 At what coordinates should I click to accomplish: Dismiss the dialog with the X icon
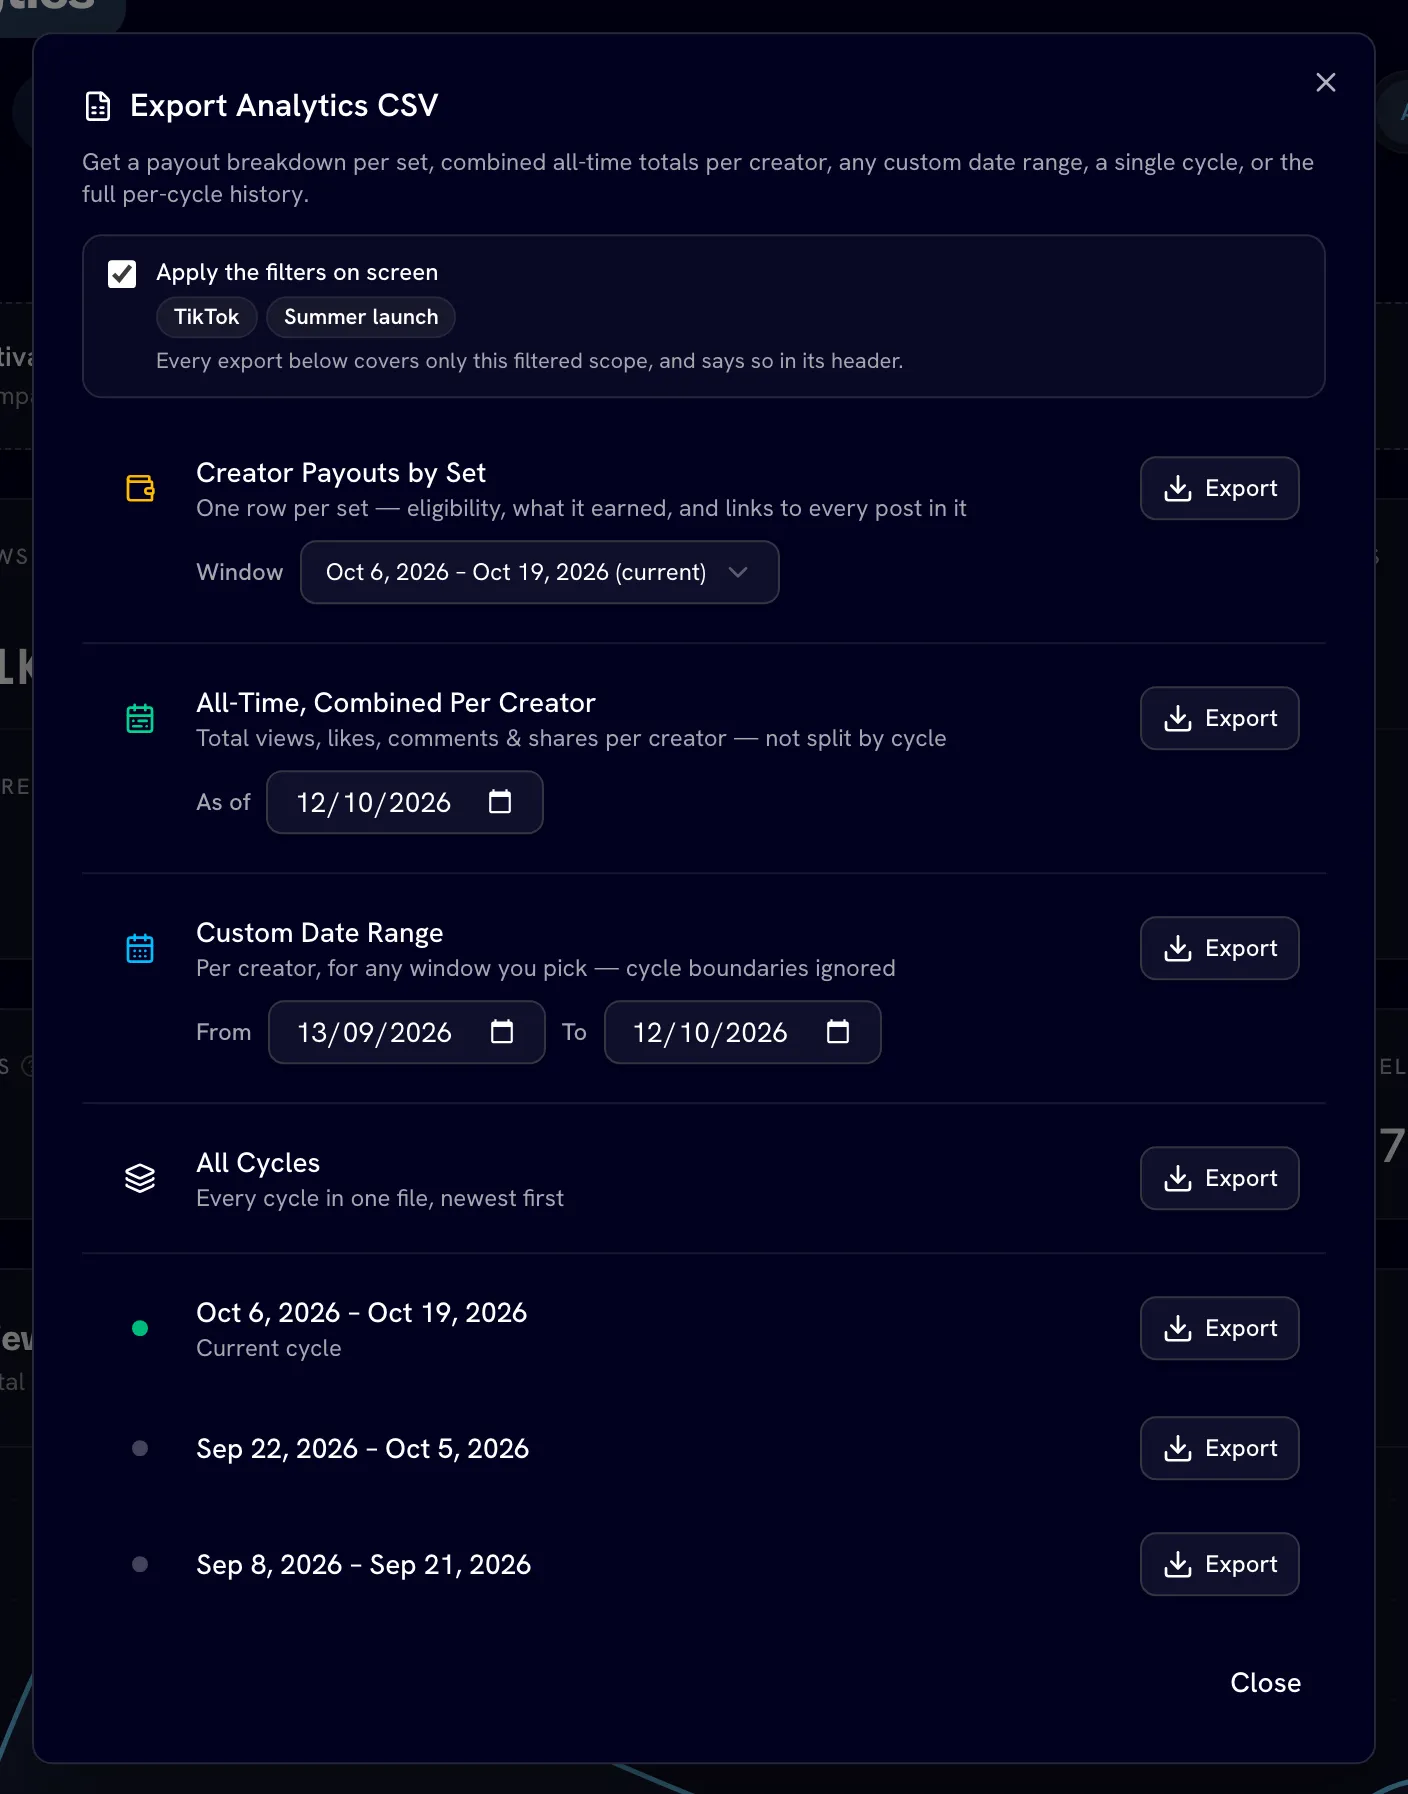(1326, 83)
